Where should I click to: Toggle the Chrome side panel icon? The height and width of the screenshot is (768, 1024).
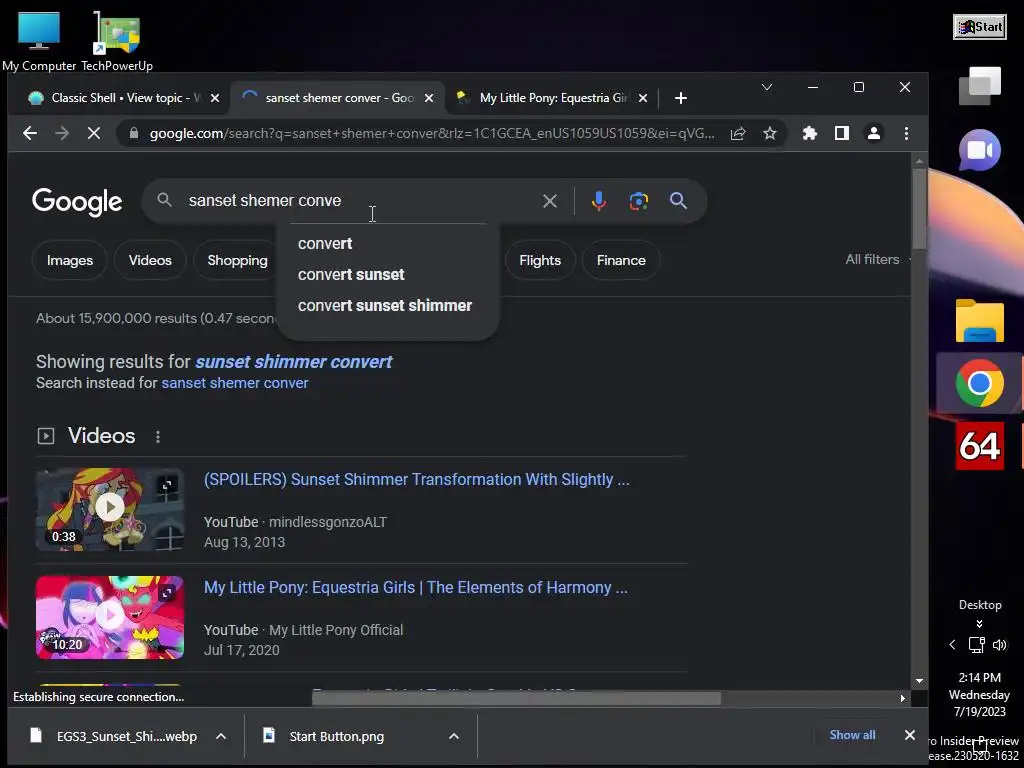(842, 133)
